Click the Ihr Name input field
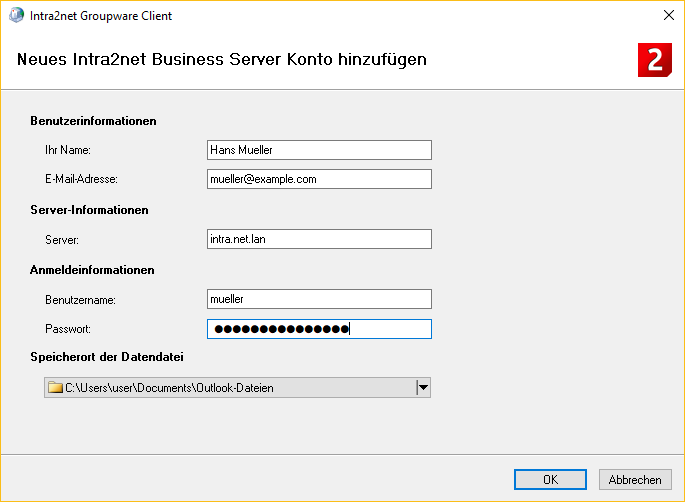Image resolution: width=685 pixels, height=502 pixels. coord(319,150)
